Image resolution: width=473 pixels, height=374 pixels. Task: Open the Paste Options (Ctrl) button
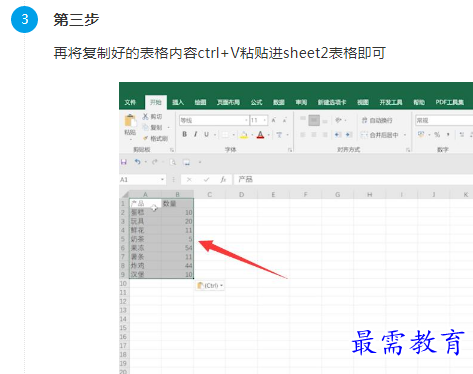pyautogui.click(x=210, y=286)
